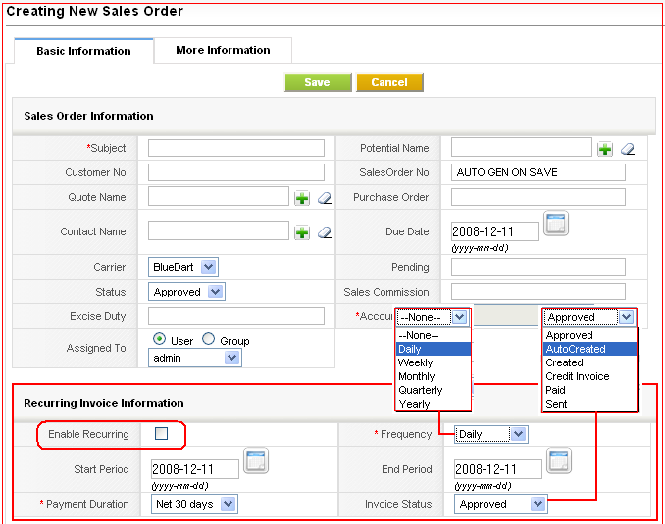Select the User radio button
This screenshot has height=524, width=665.
[x=159, y=339]
